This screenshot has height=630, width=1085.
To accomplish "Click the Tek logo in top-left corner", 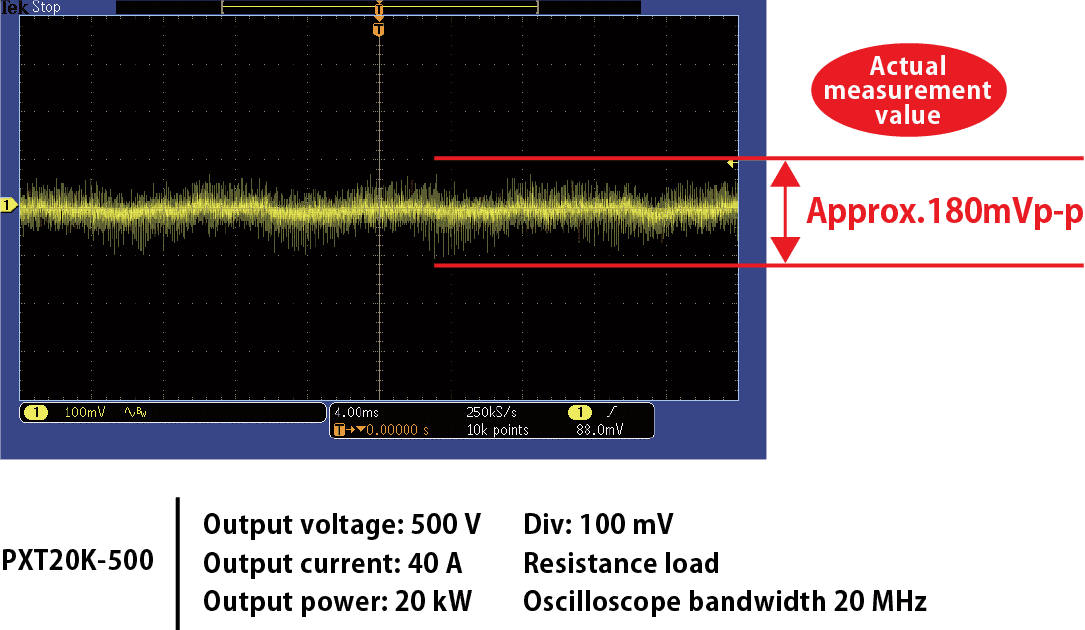I will (12, 7).
